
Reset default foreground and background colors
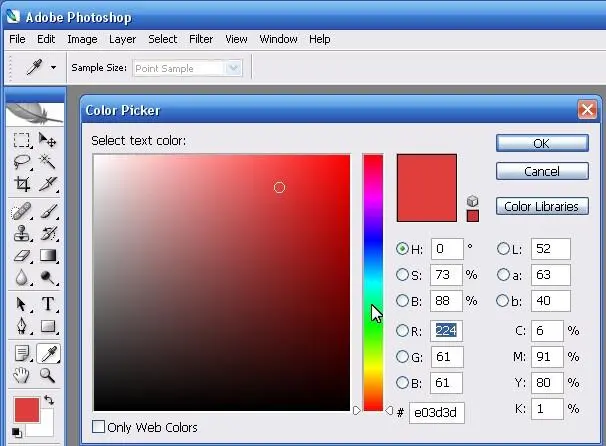tap(16, 432)
